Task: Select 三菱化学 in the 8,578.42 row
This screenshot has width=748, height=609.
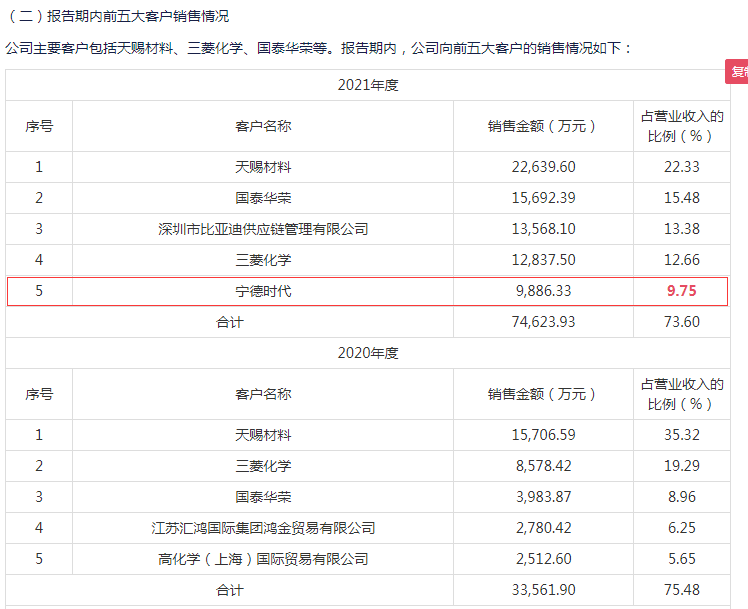Action: (x=263, y=466)
